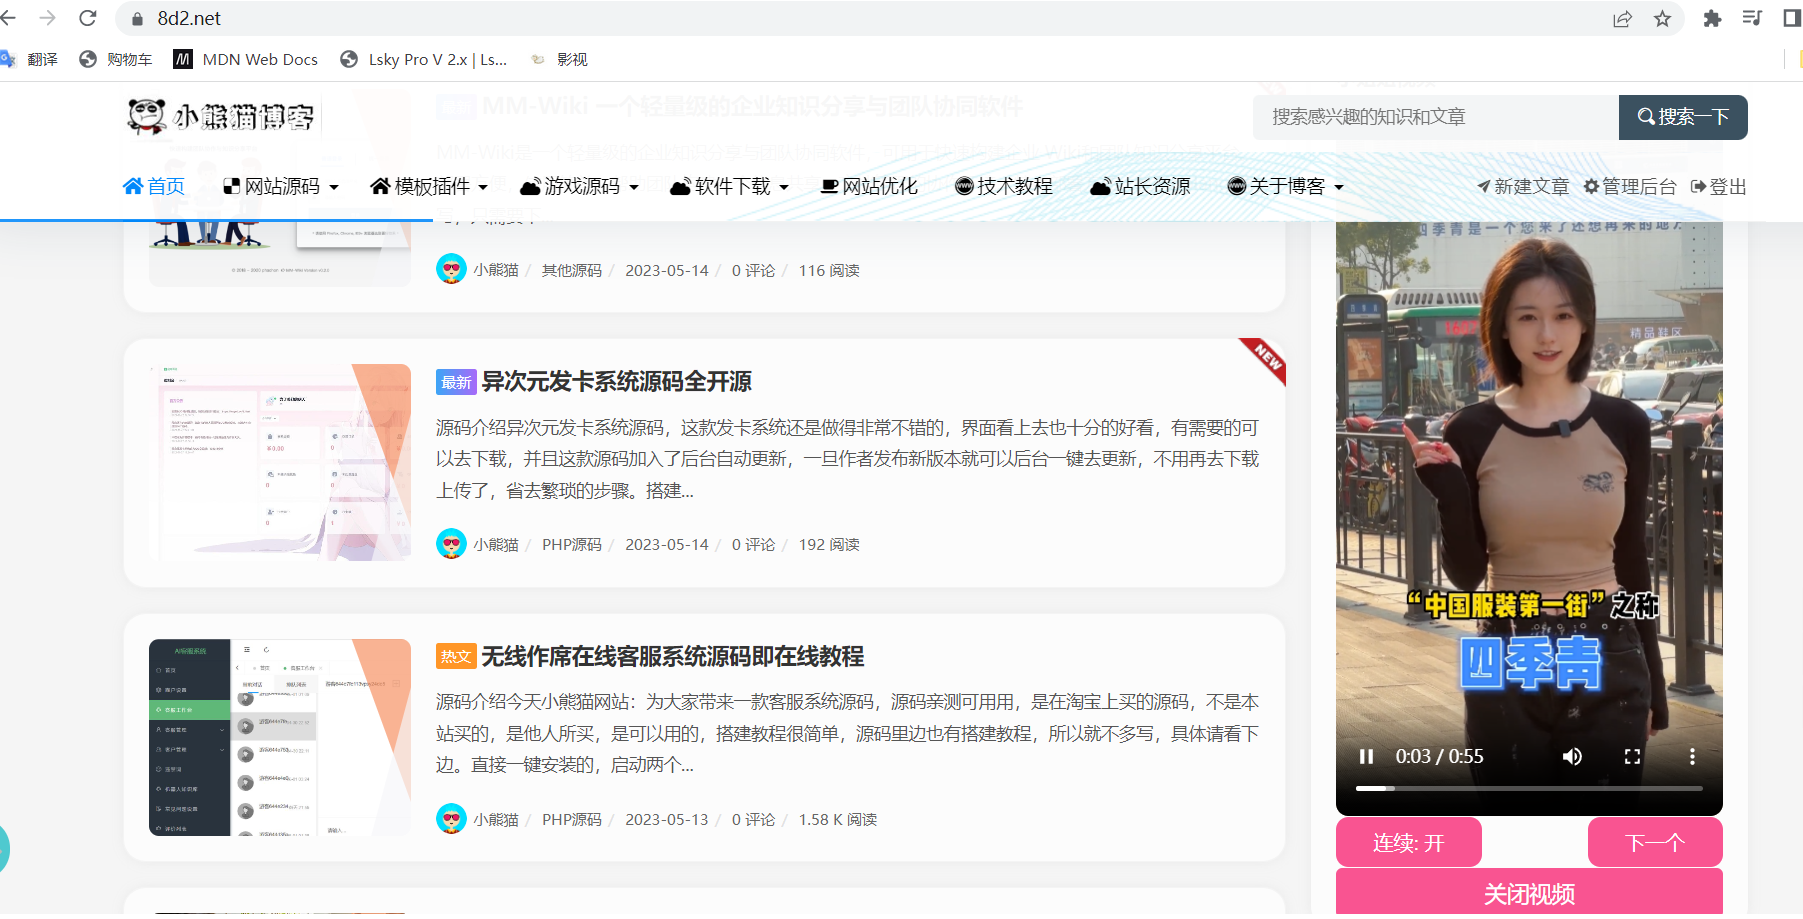This screenshot has width=1803, height=919.
Task: Click author avatar on 在线客服系统 post
Action: click(x=451, y=819)
